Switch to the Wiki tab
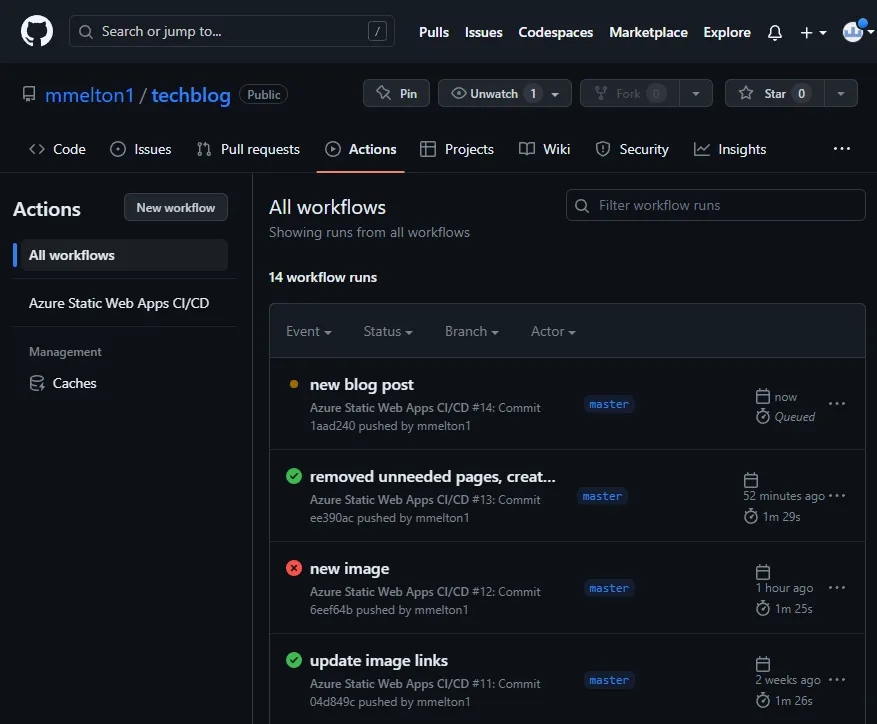 tap(544, 149)
